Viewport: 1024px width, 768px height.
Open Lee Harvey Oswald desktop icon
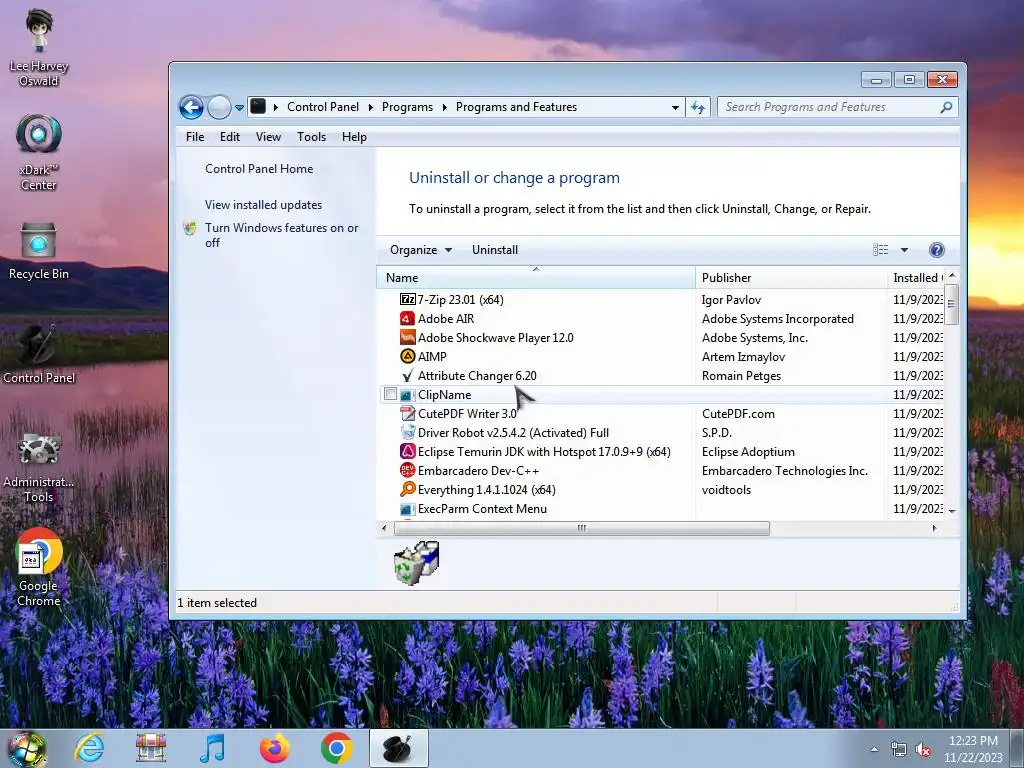tap(39, 47)
